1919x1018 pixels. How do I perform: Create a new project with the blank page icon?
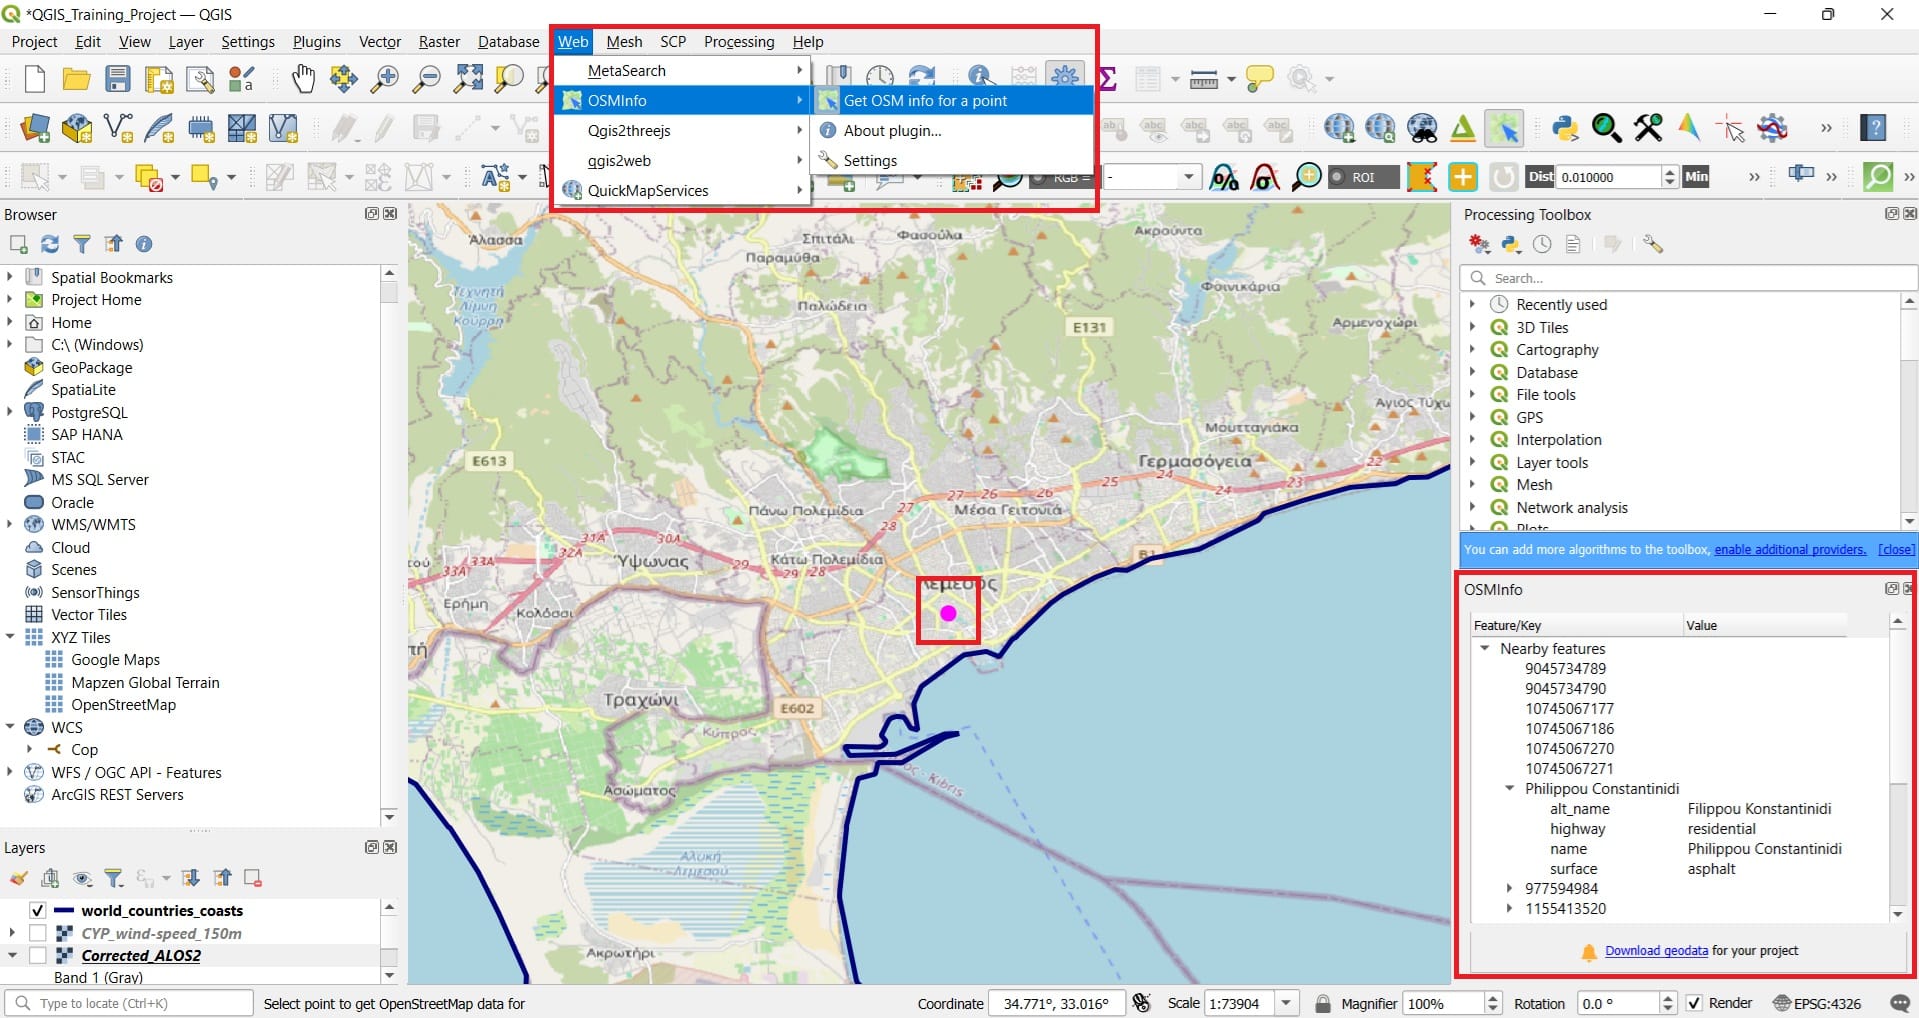(x=34, y=78)
